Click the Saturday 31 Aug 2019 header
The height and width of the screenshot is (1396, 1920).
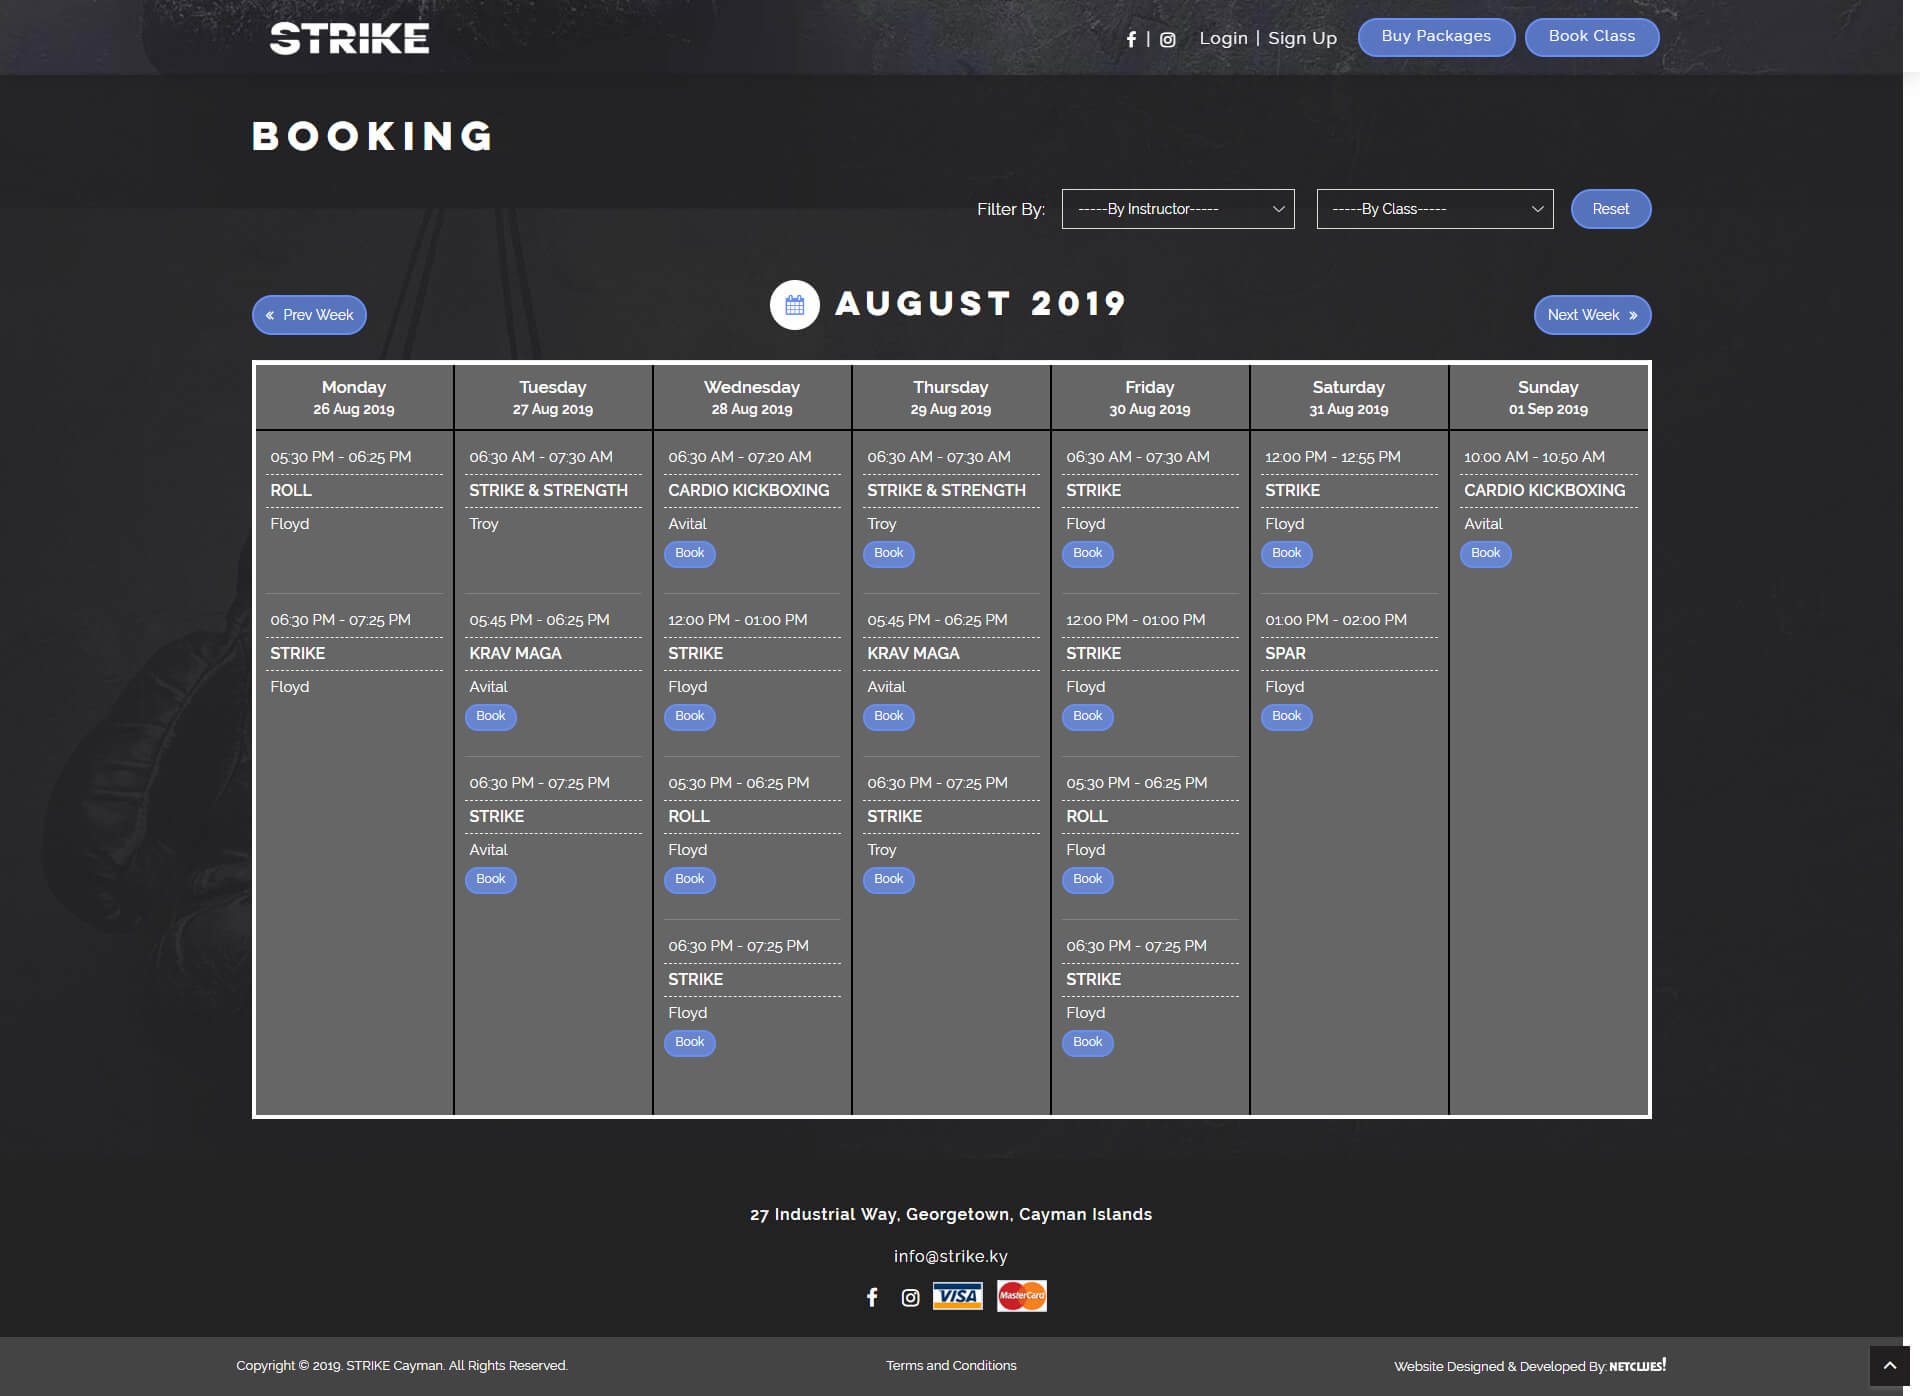[x=1349, y=397]
